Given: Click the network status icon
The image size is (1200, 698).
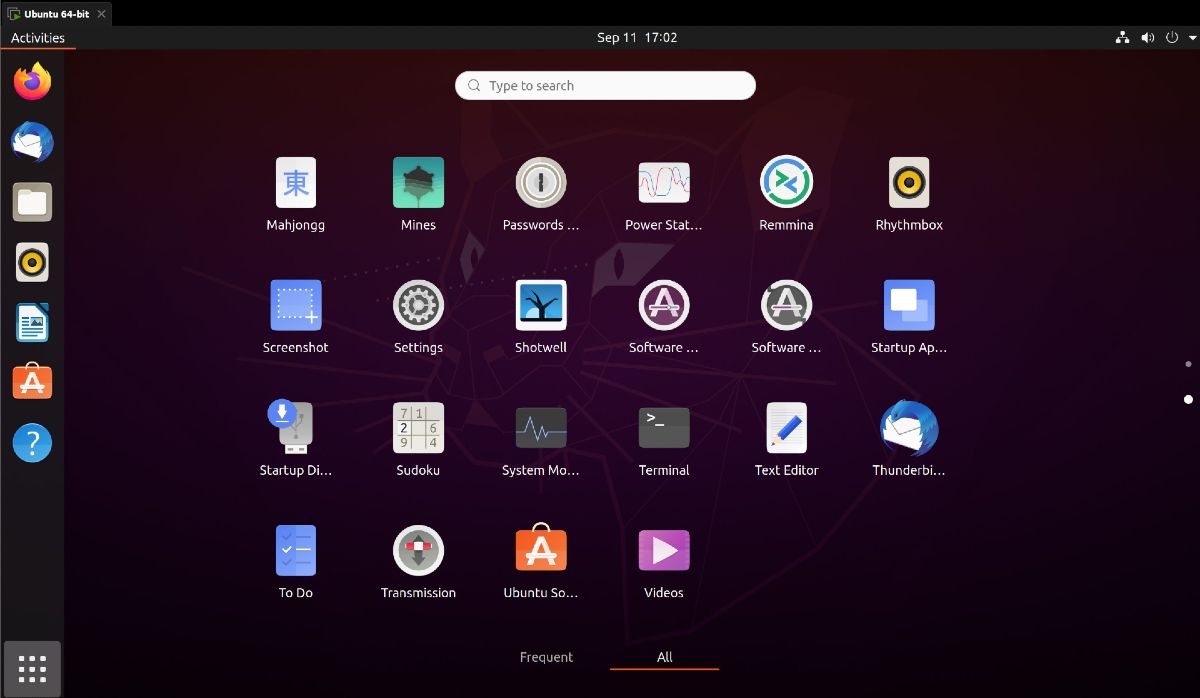Looking at the screenshot, I should (x=1121, y=38).
